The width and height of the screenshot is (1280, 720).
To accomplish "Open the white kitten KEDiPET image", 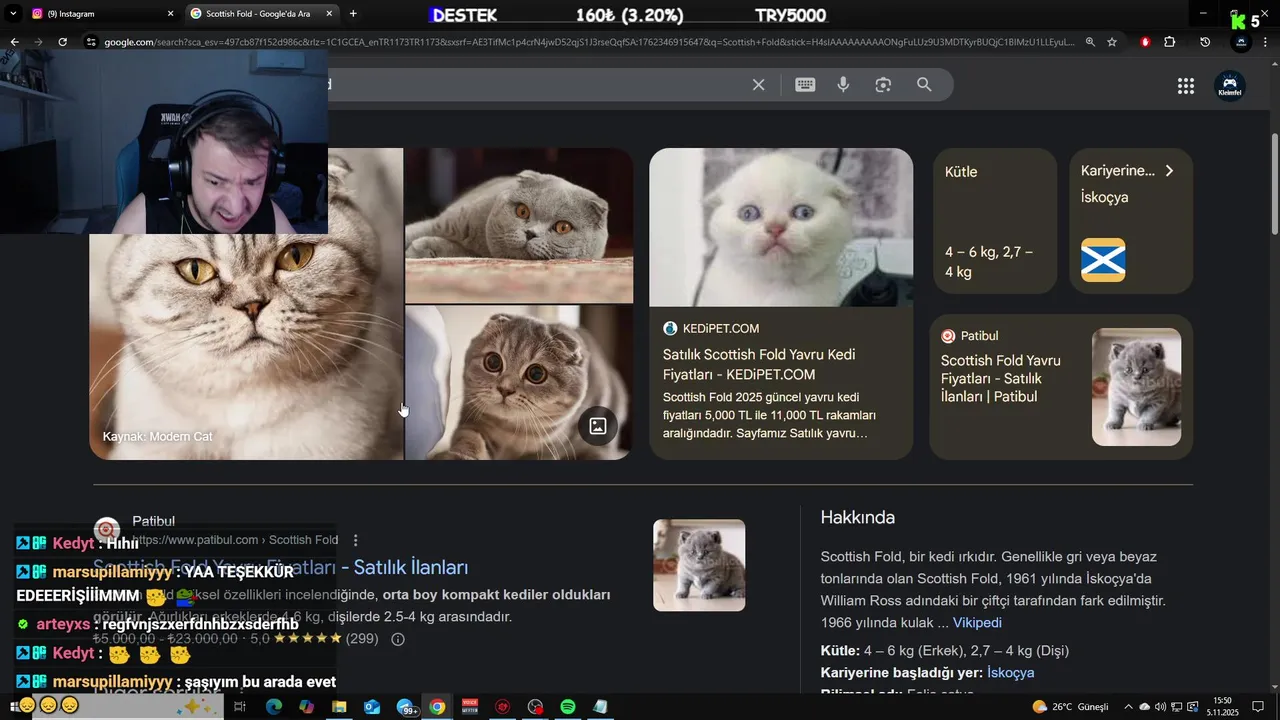I will [x=781, y=227].
